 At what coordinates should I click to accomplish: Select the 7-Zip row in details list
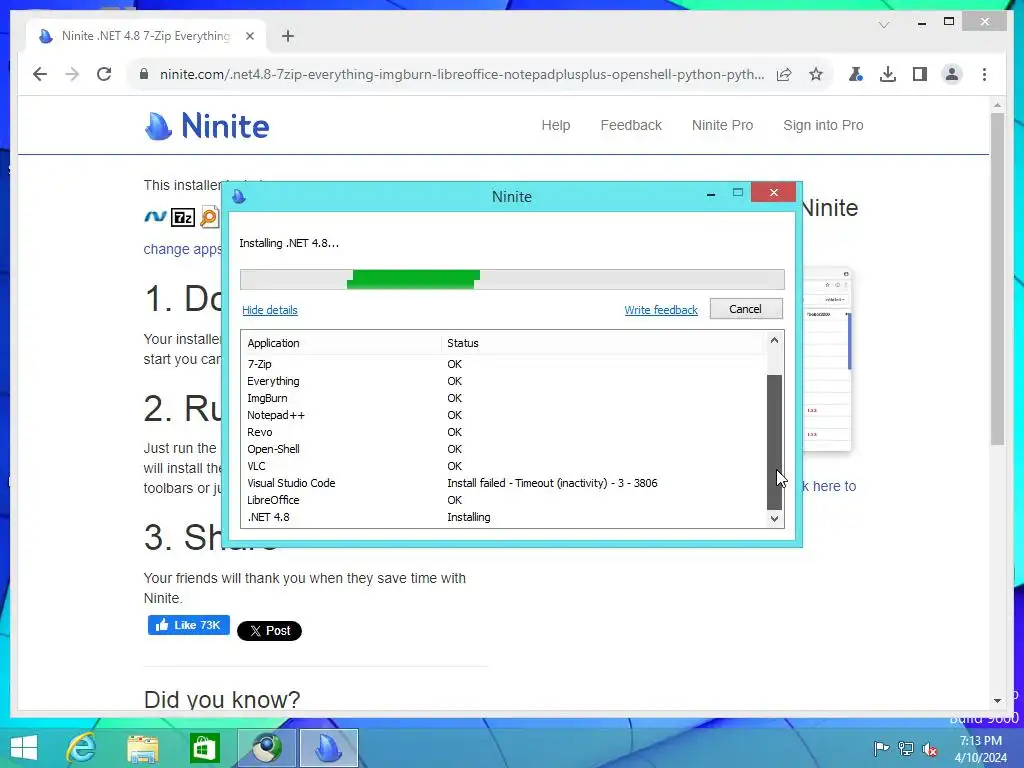[504, 364]
